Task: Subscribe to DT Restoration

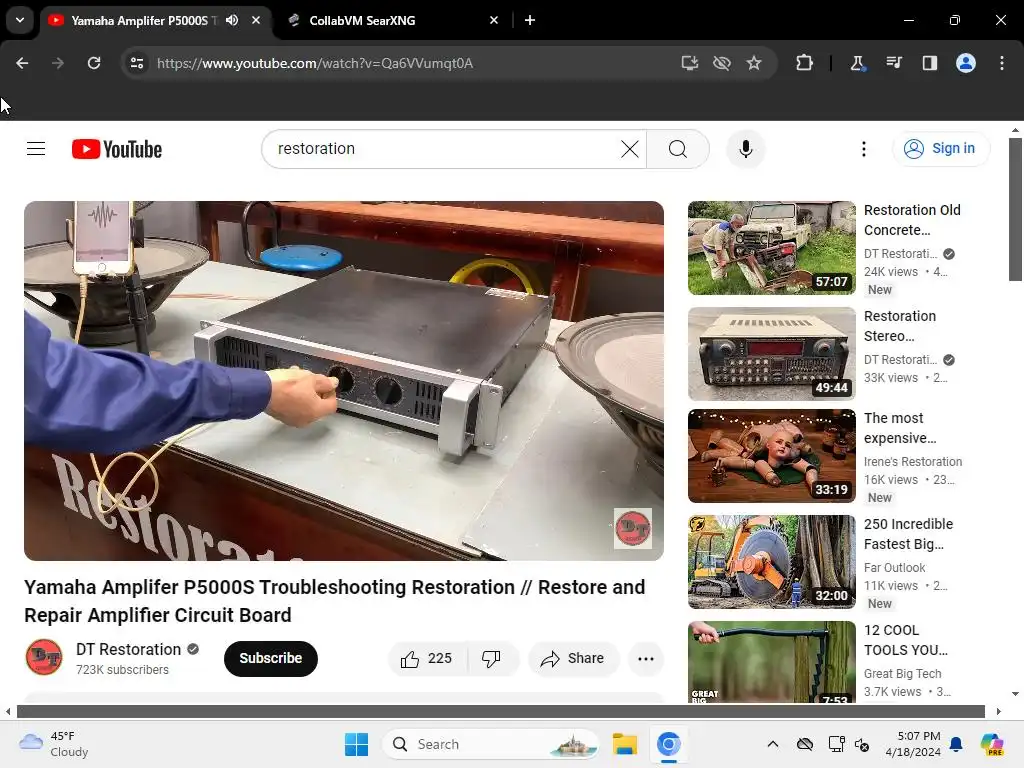Action: click(270, 658)
